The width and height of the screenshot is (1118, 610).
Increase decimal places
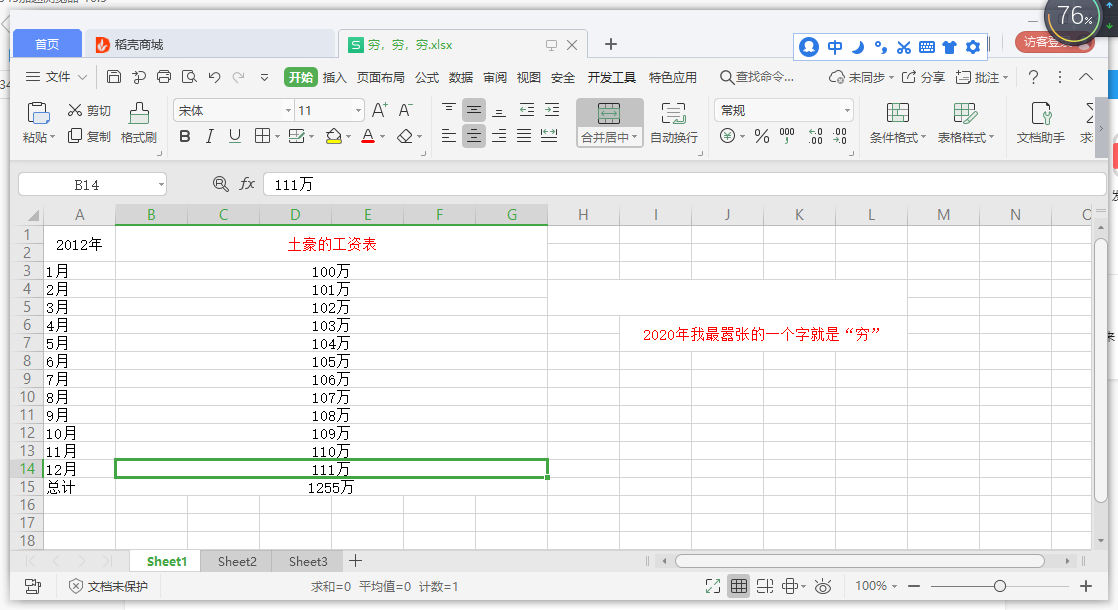(x=815, y=136)
